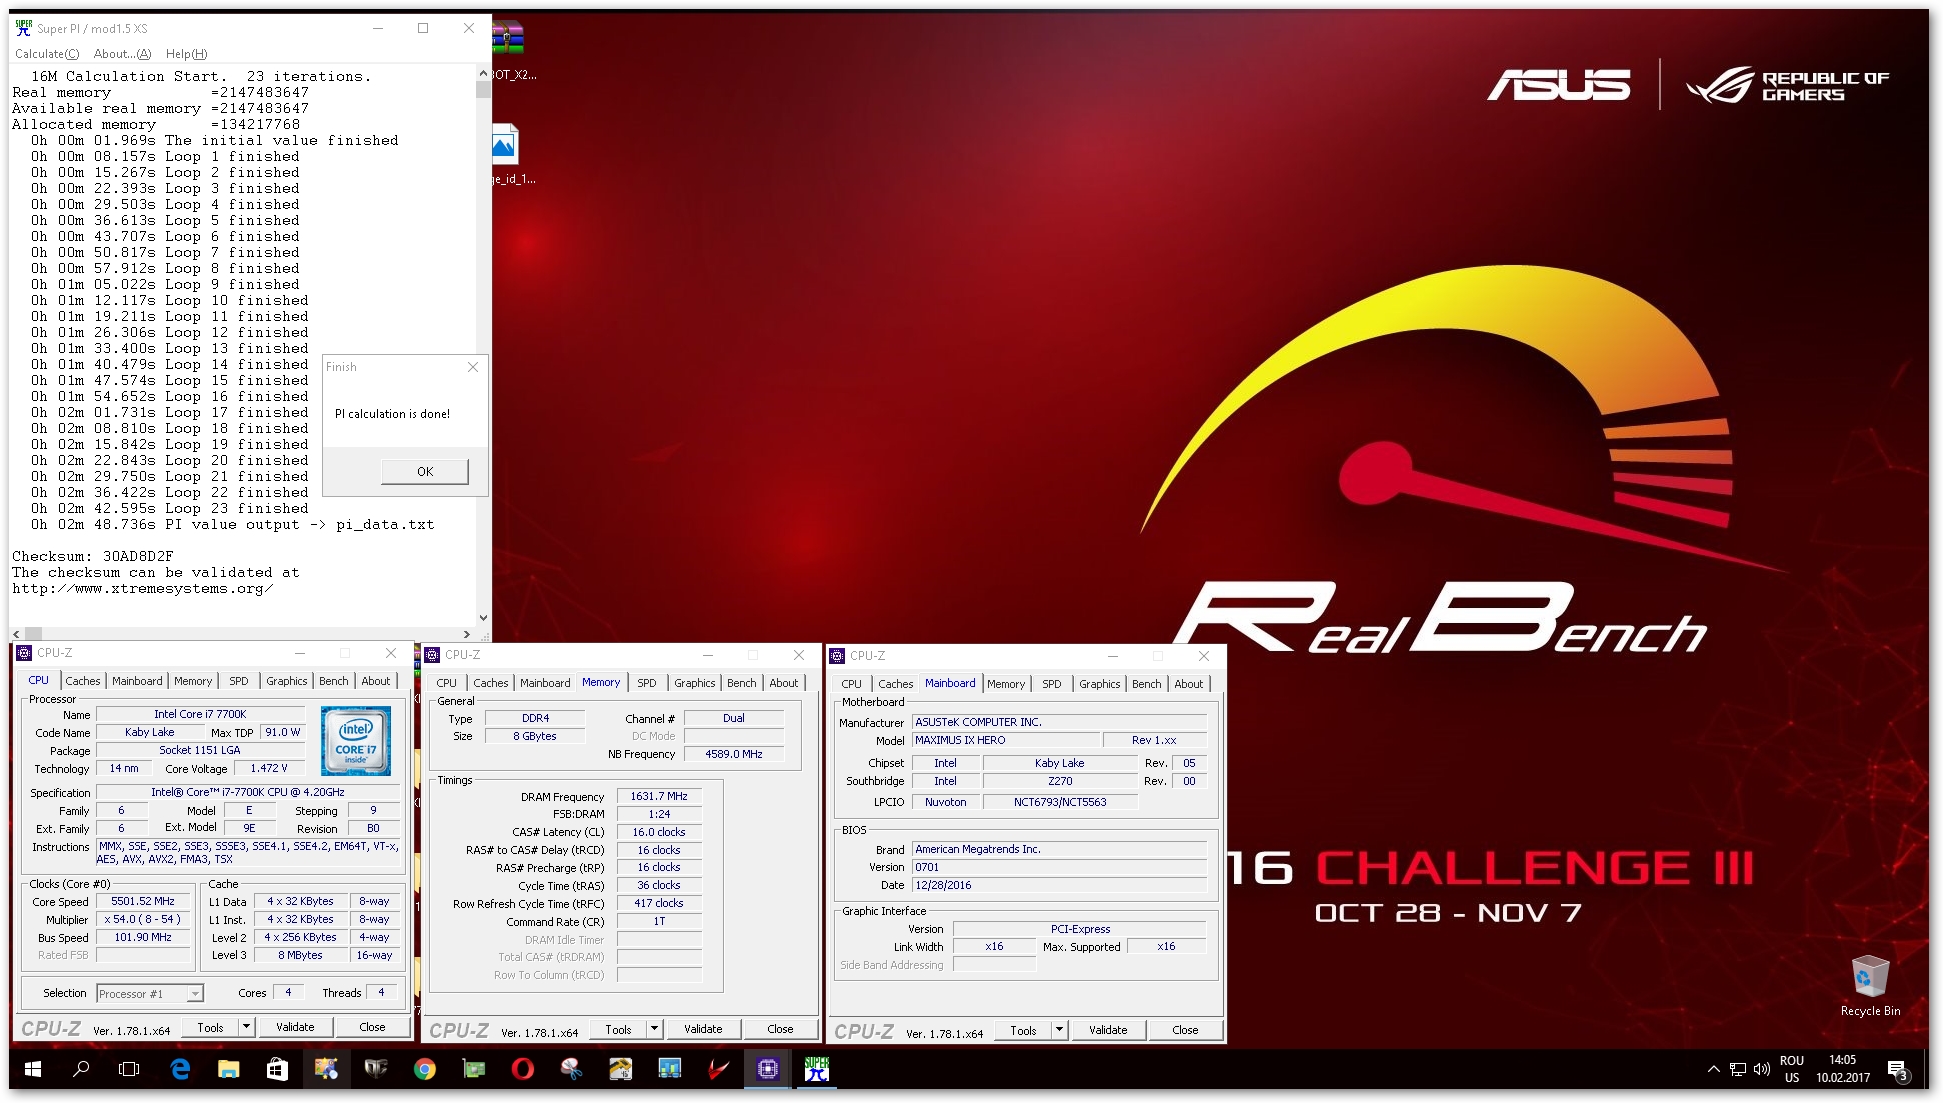The height and width of the screenshot is (1103, 1943).
Task: Open the Help menu in Super PI
Action: point(186,54)
